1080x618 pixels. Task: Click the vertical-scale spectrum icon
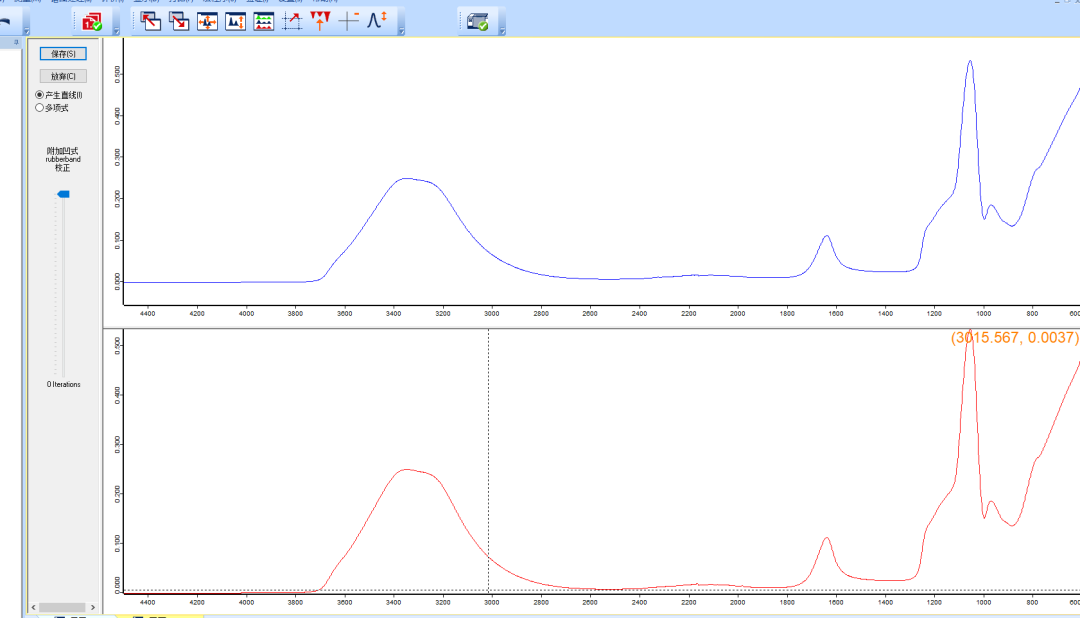coord(236,20)
